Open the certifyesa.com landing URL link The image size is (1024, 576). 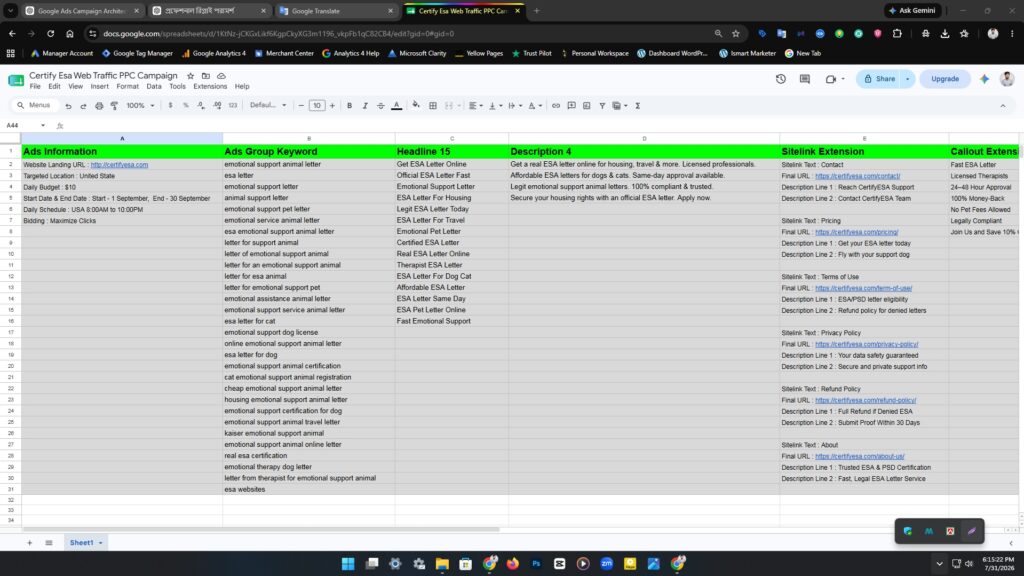click(x=119, y=165)
